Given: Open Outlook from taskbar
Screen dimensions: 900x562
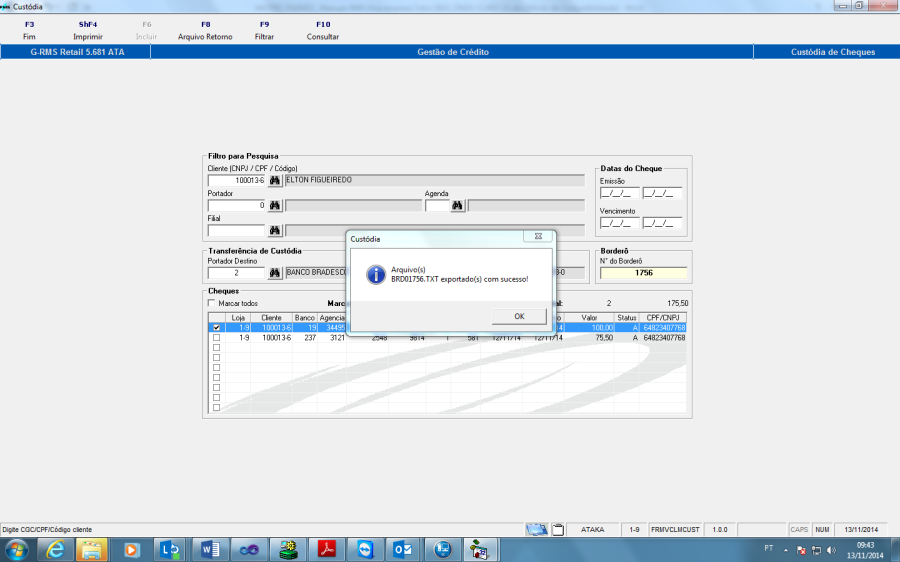Looking at the screenshot, I should click(x=404, y=550).
